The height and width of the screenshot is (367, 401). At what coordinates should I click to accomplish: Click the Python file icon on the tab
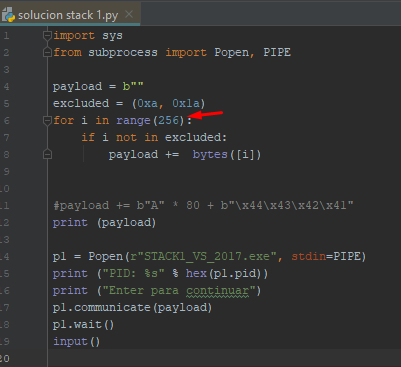point(8,16)
